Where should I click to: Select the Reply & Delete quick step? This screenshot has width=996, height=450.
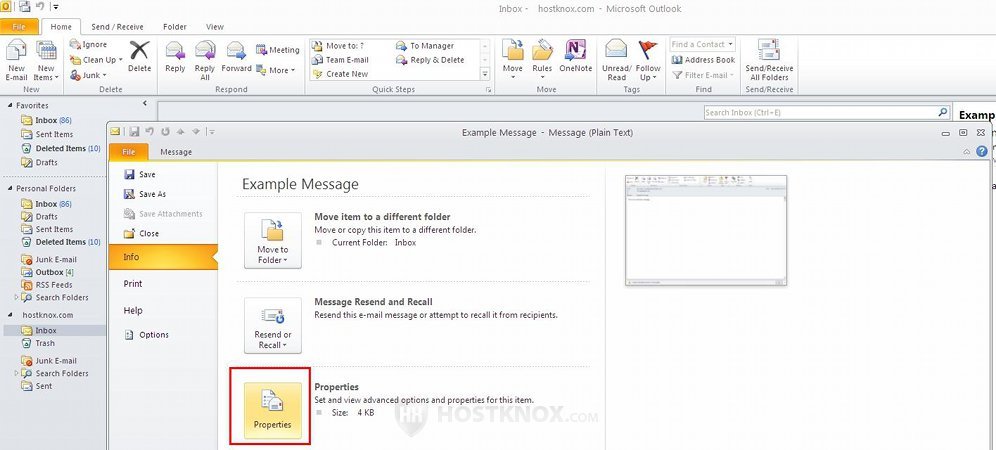click(430, 60)
